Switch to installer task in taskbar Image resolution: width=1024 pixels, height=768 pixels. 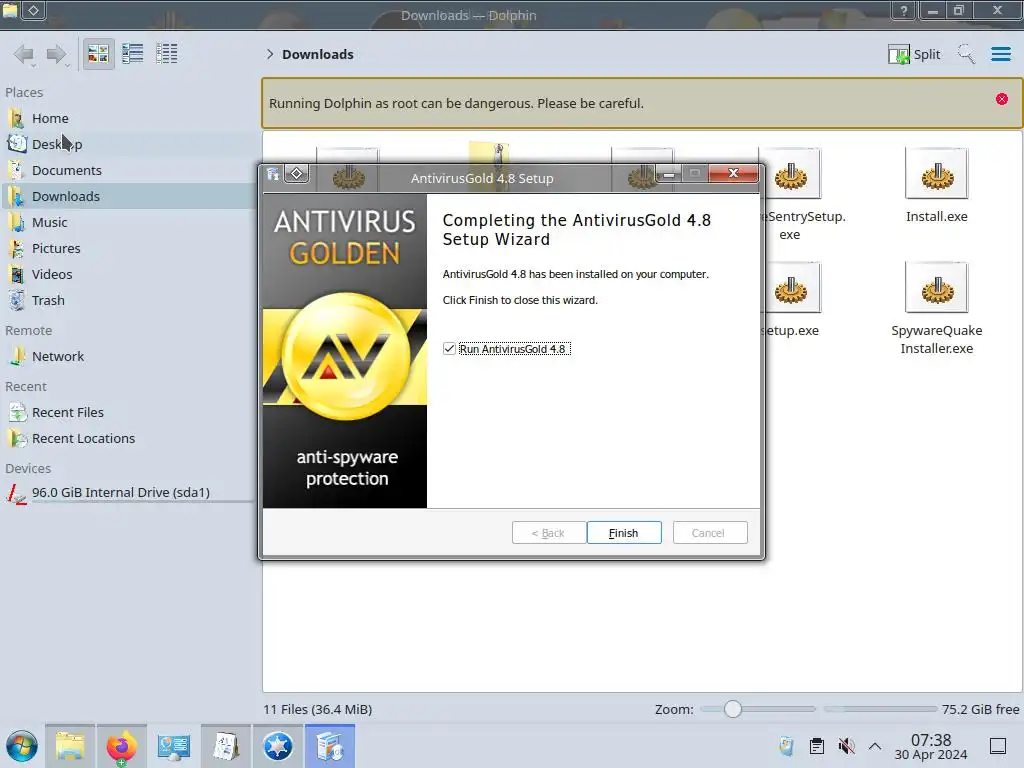[x=330, y=746]
